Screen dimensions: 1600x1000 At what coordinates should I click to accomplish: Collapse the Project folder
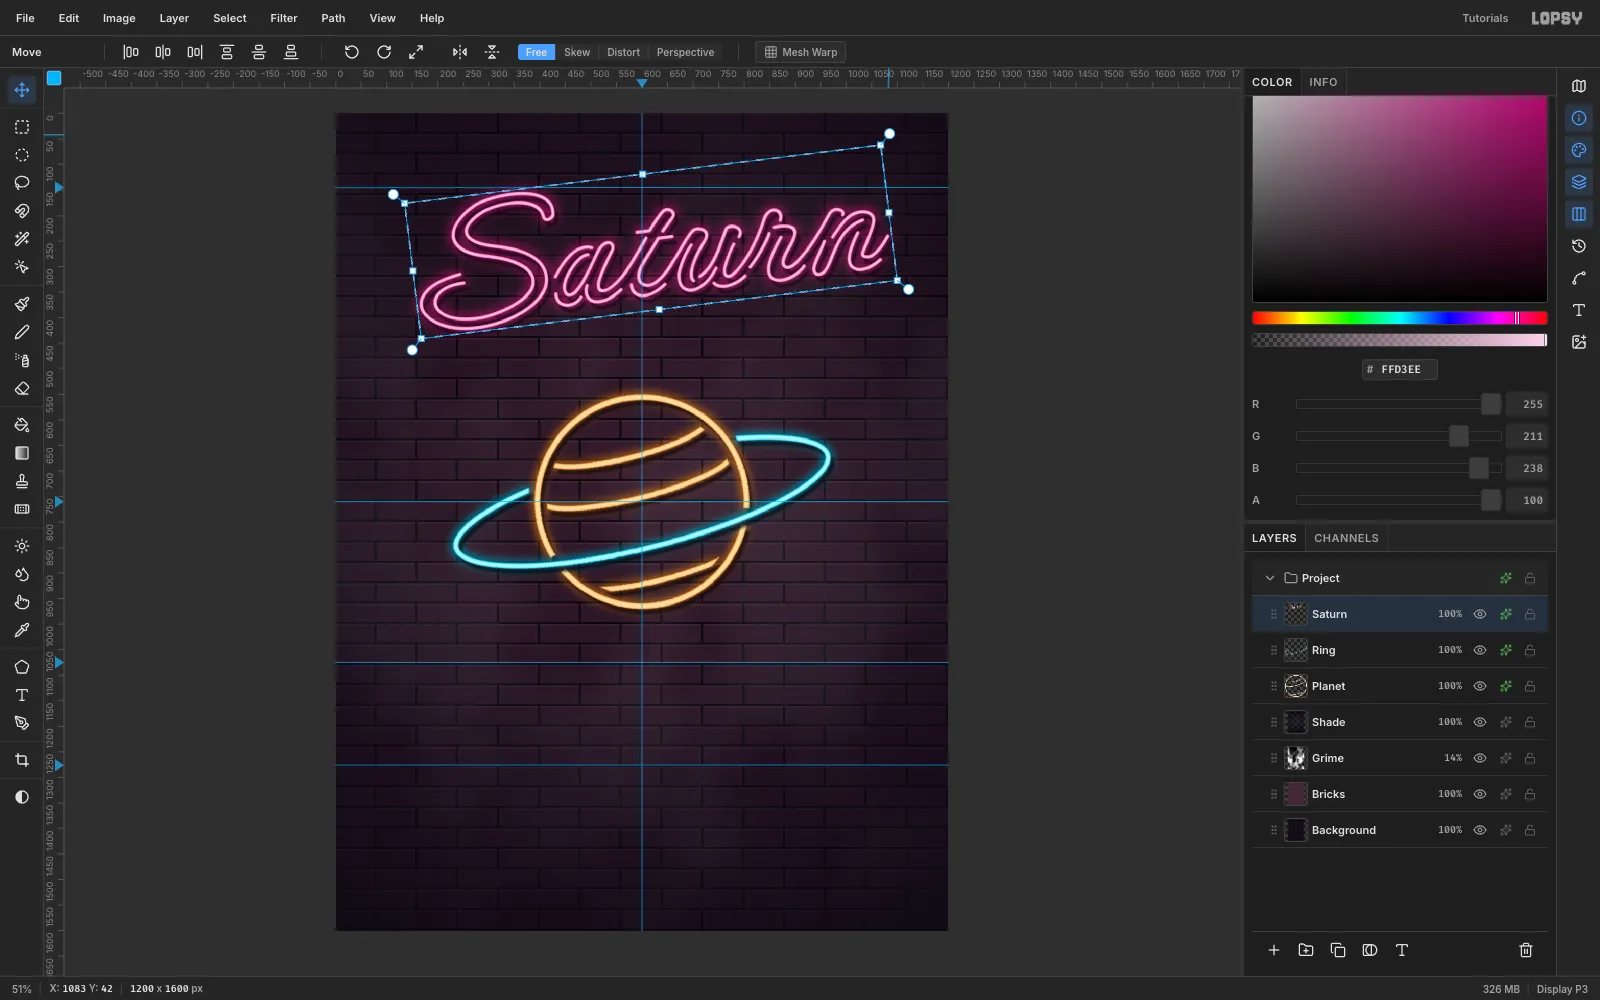point(1270,578)
